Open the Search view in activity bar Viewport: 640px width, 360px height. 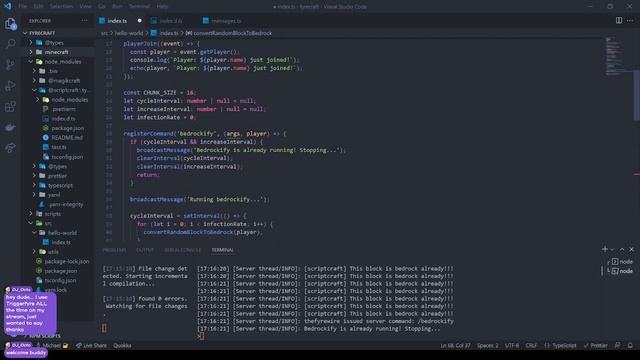11,44
